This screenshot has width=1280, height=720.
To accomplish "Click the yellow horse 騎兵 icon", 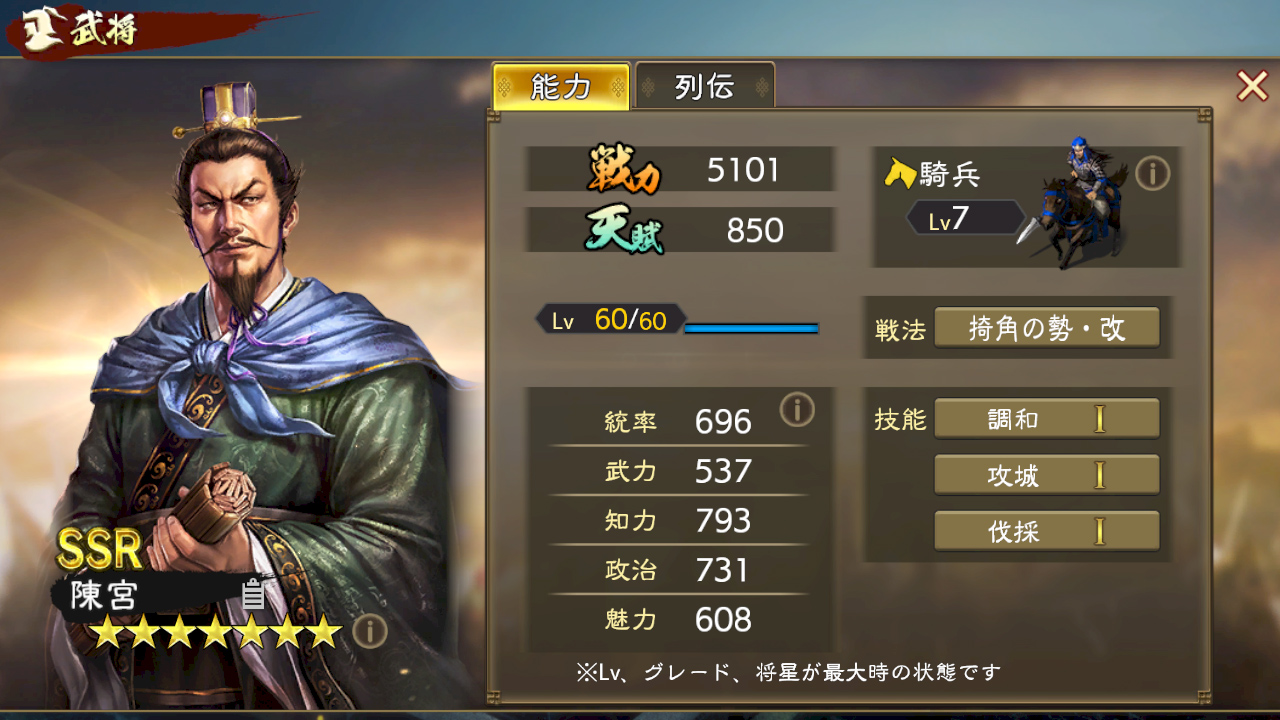I will [x=900, y=174].
